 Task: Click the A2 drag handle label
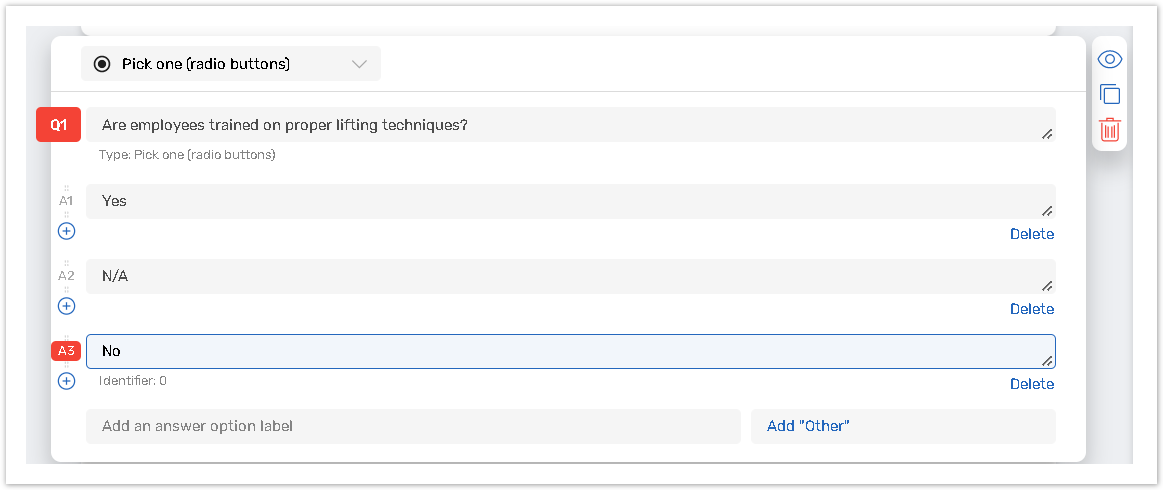pyautogui.click(x=66, y=275)
